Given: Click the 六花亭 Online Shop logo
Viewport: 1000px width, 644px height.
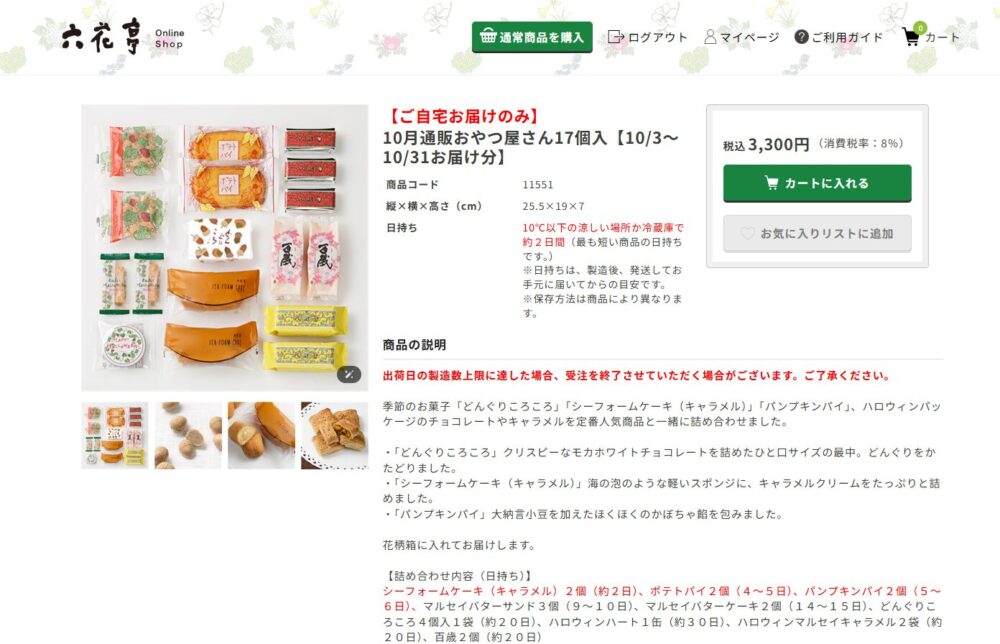Looking at the screenshot, I should pyautogui.click(x=122, y=38).
